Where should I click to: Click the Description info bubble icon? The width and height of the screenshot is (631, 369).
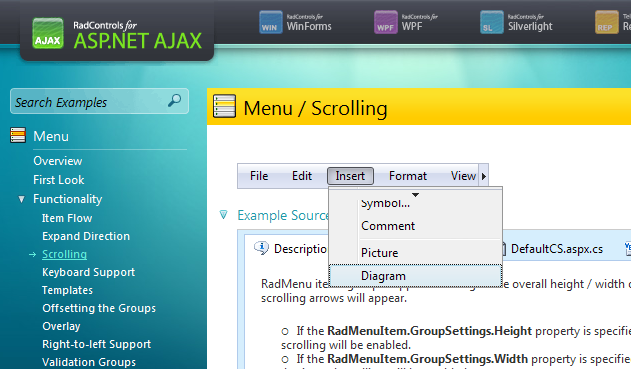[x=262, y=248]
